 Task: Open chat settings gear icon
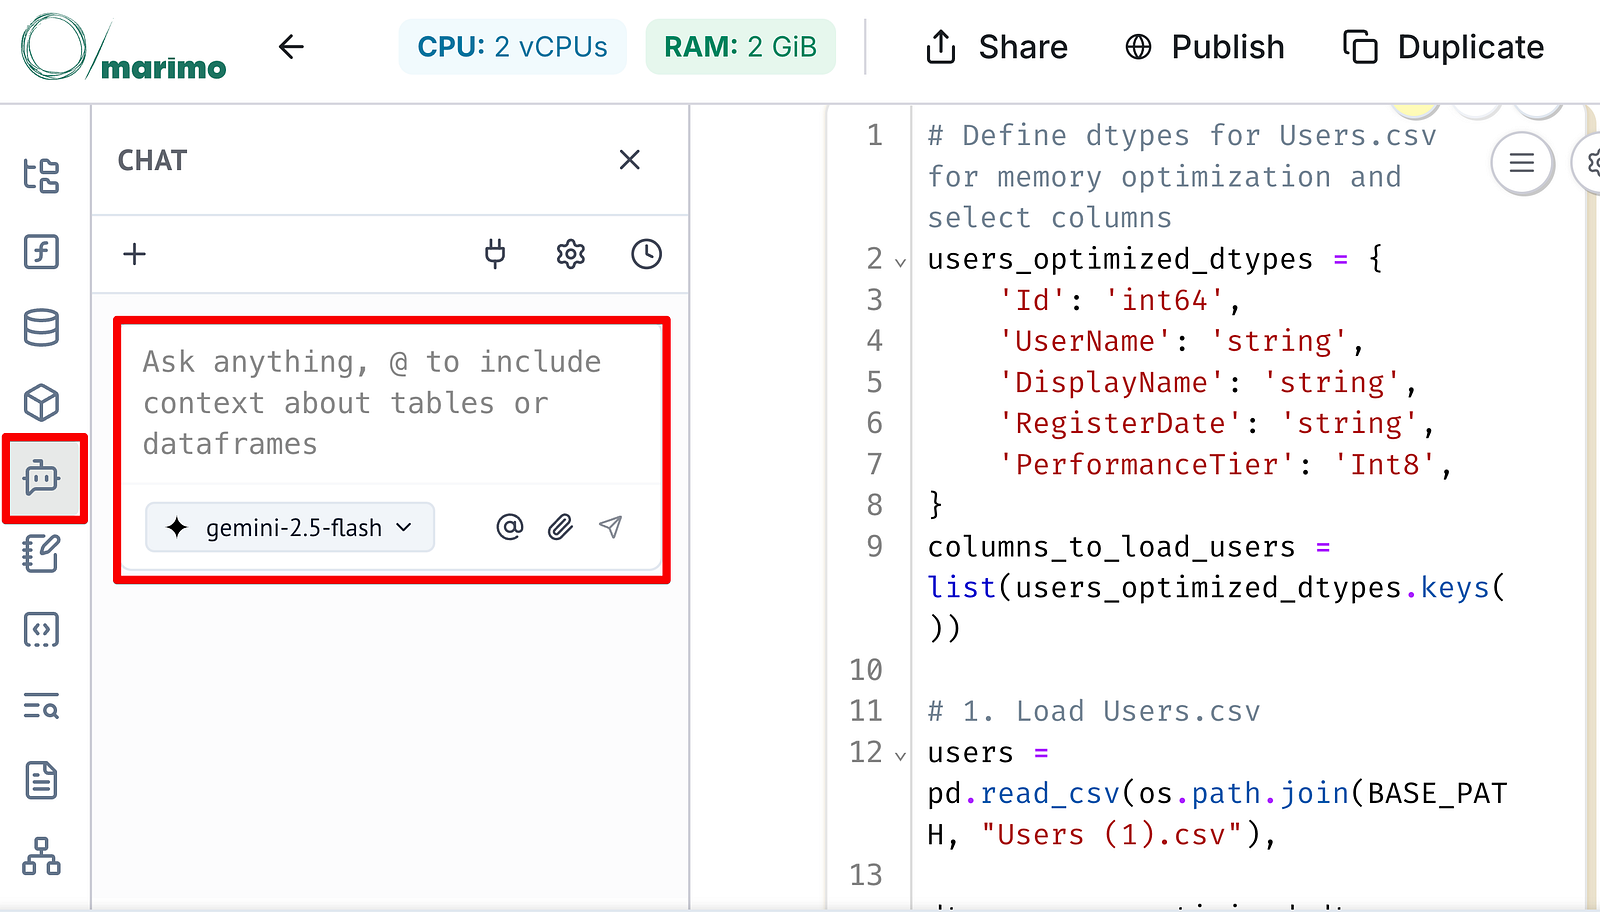[x=570, y=254]
